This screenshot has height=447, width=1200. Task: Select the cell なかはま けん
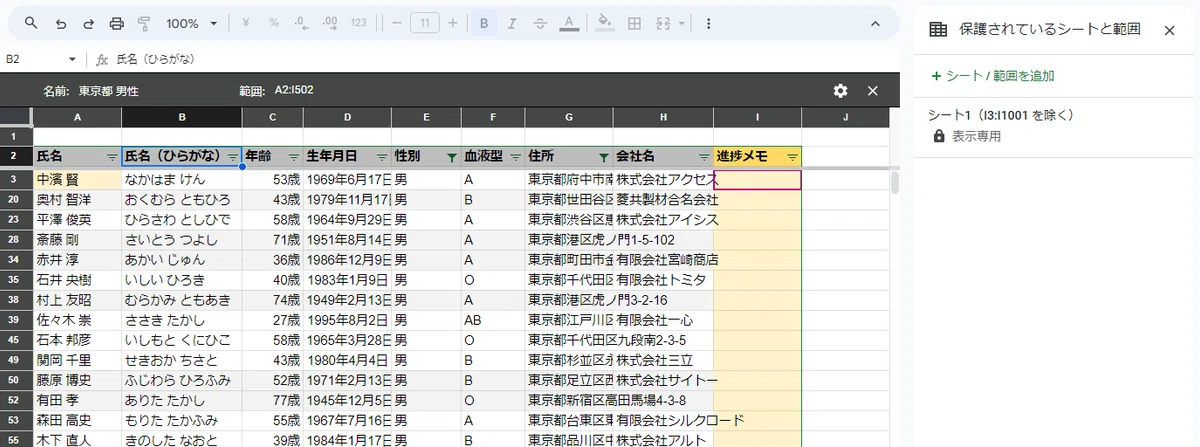point(181,180)
